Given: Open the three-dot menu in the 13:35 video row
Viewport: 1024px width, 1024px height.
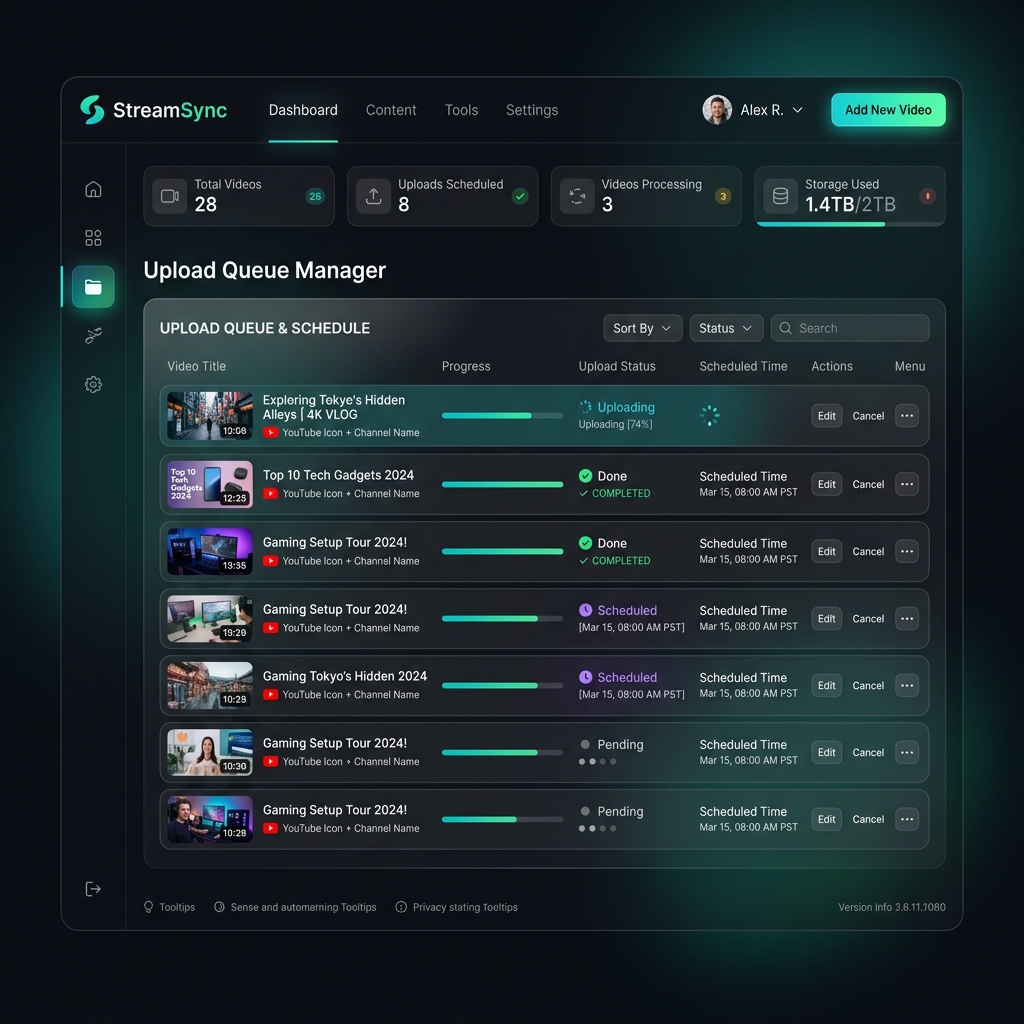Looking at the screenshot, I should [x=907, y=551].
